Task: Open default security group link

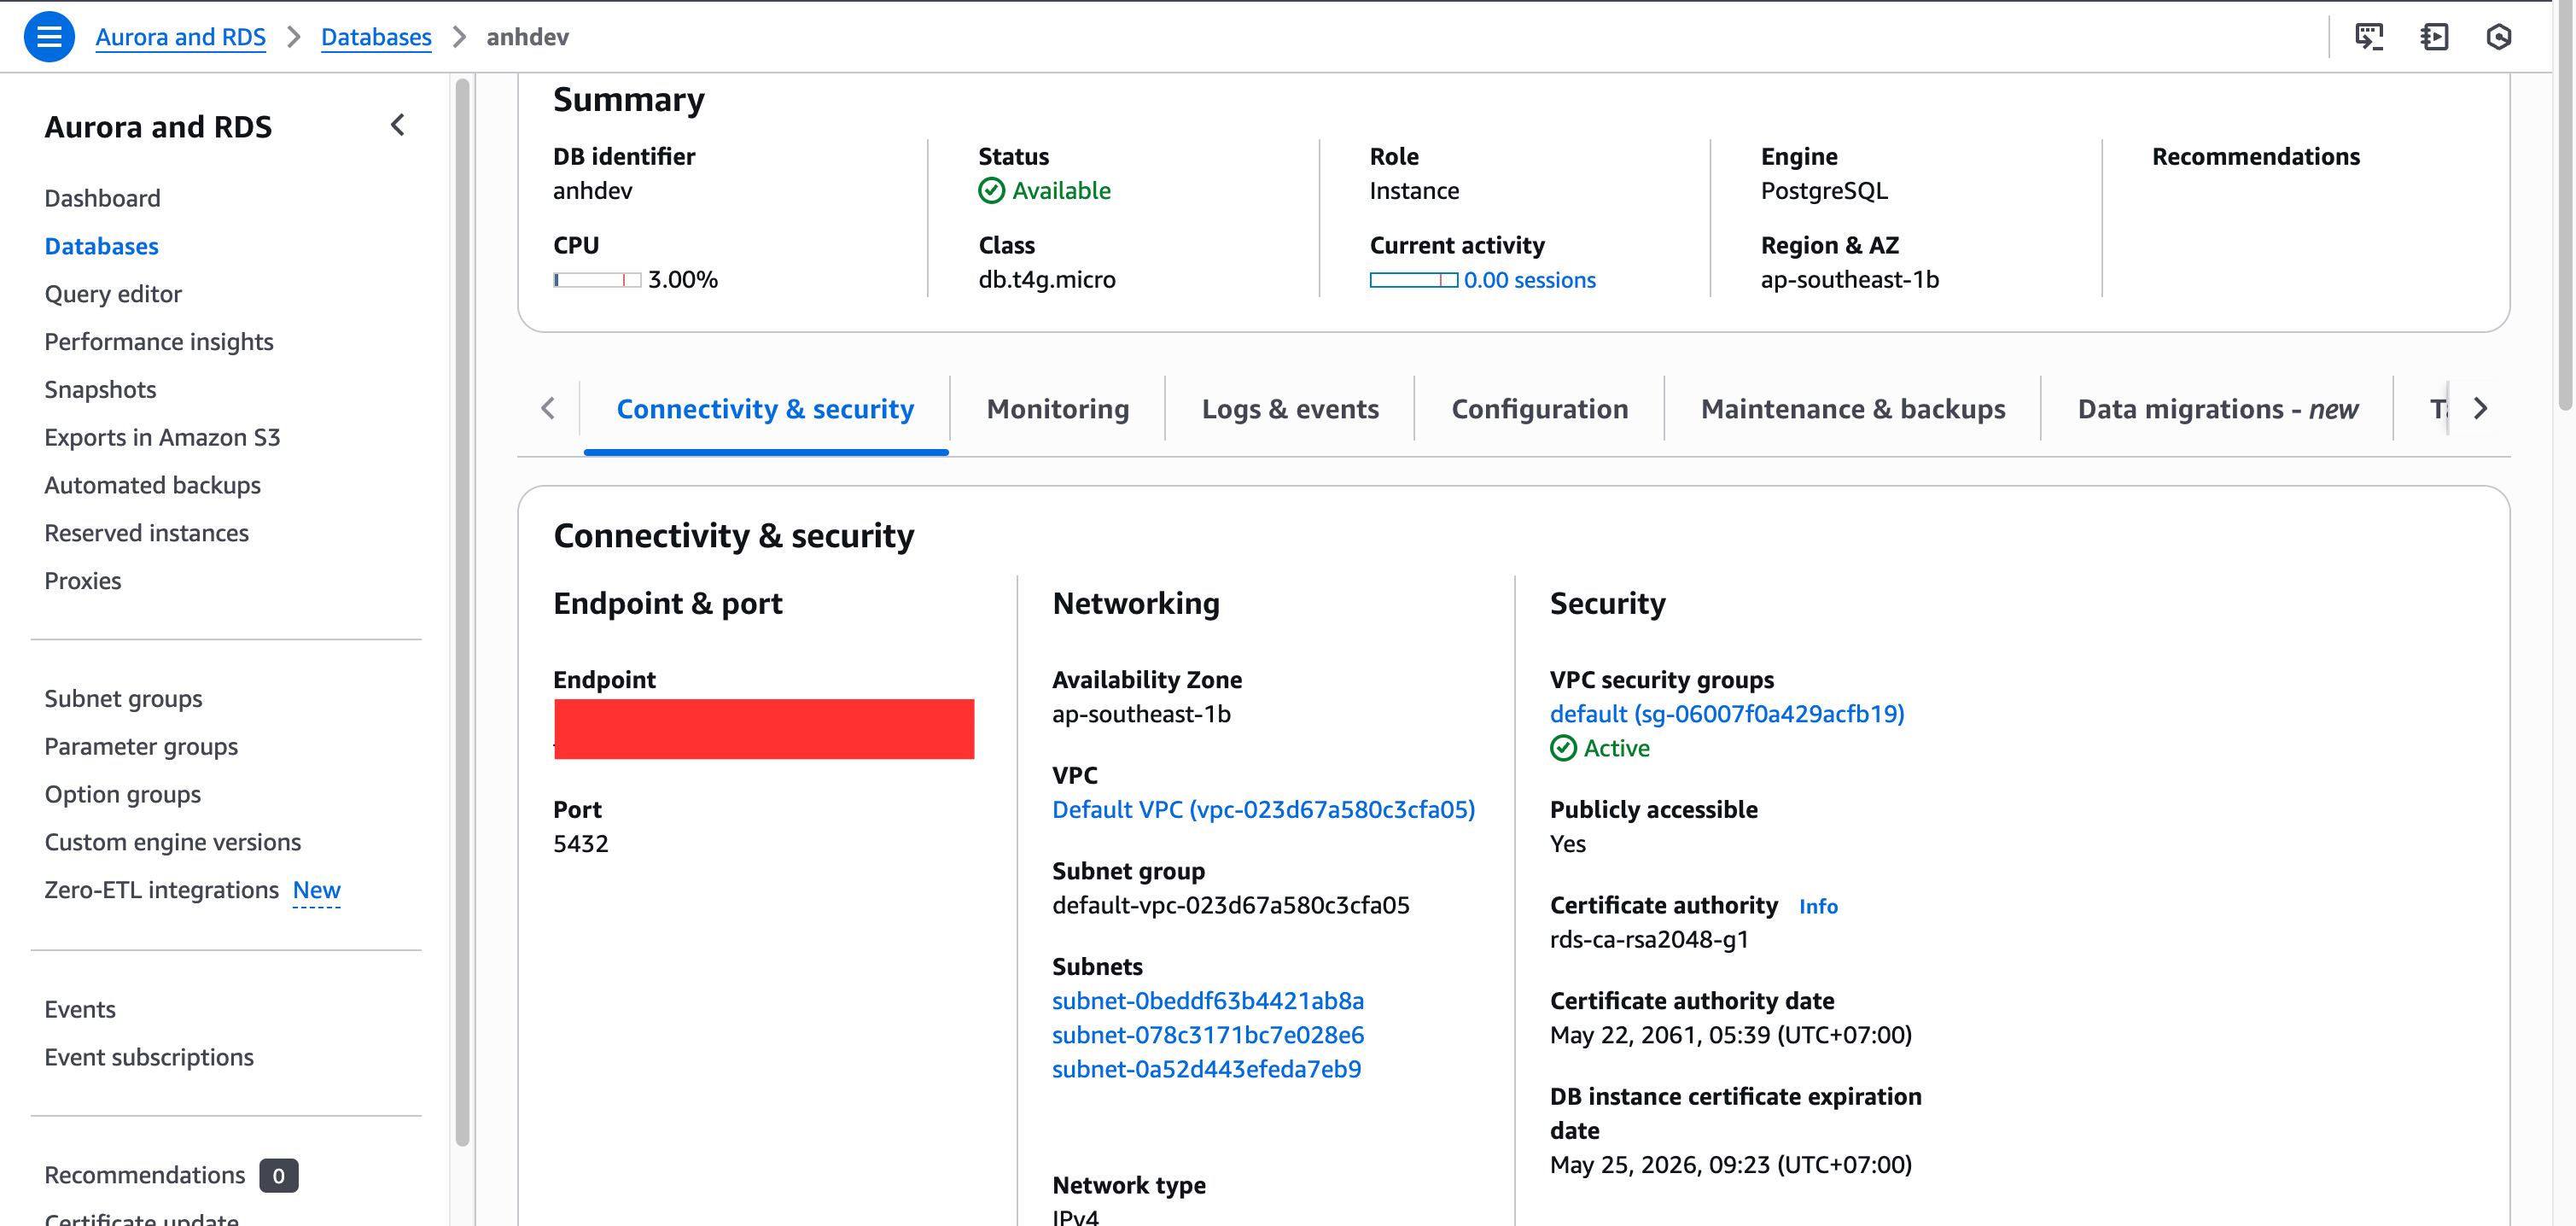Action: point(1726,714)
